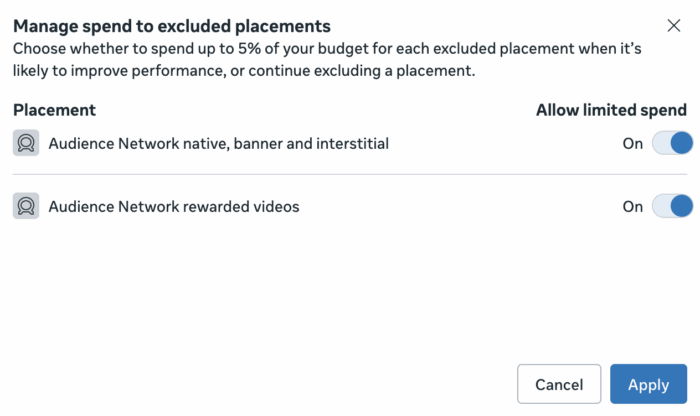This screenshot has width=700, height=416.
Task: Click the blue knob of the rewarded videos switch
Action: [681, 207]
